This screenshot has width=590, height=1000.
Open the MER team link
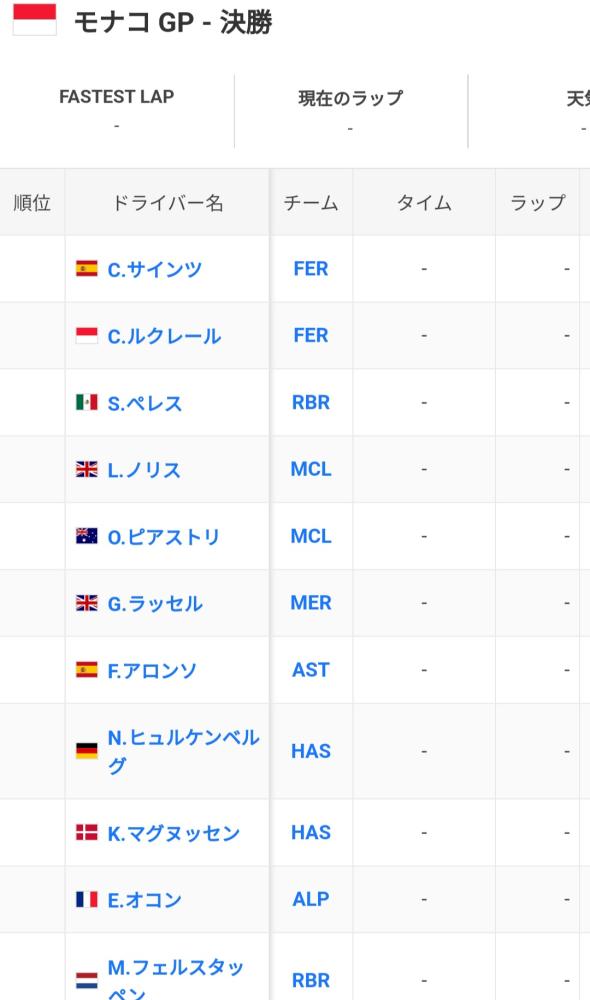(311, 603)
